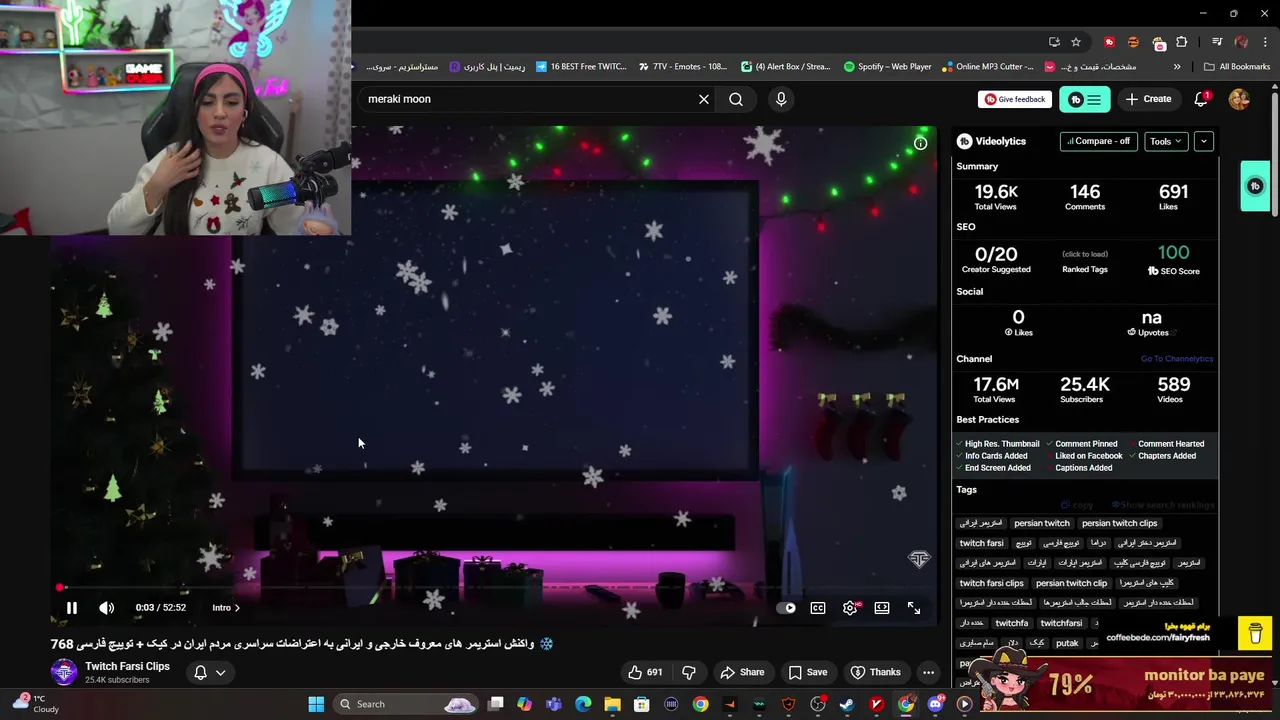Toggle Compare - off in Videolytics
This screenshot has width=1280, height=720.
(1098, 141)
